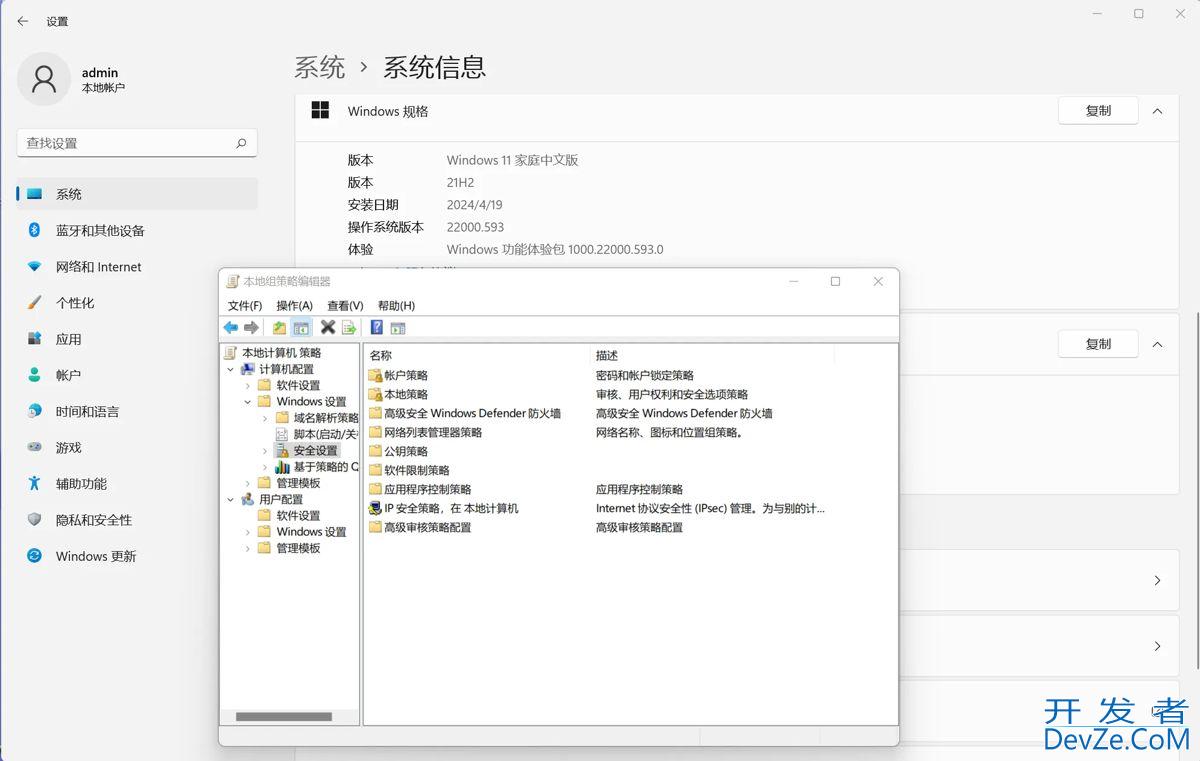Select 高级安全 Windows Defender 防火墙 policy item

(x=470, y=413)
